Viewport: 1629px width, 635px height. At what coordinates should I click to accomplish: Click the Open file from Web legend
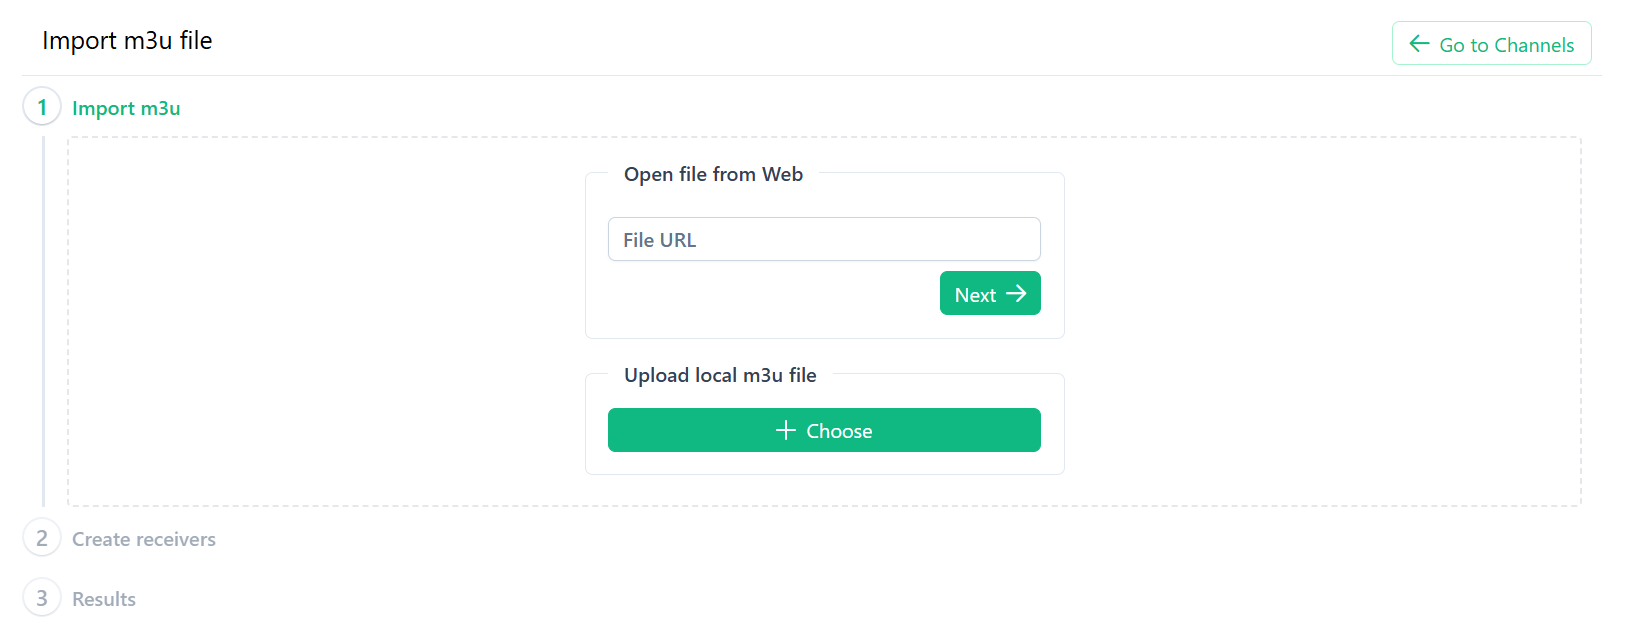pyautogui.click(x=713, y=174)
